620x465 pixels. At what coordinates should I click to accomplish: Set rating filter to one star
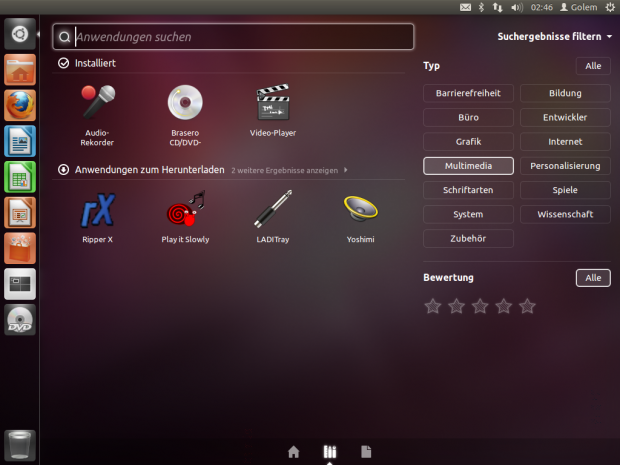coord(433,306)
